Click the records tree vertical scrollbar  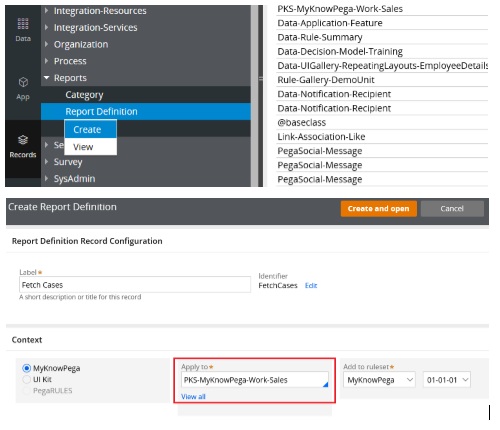[x=255, y=96]
